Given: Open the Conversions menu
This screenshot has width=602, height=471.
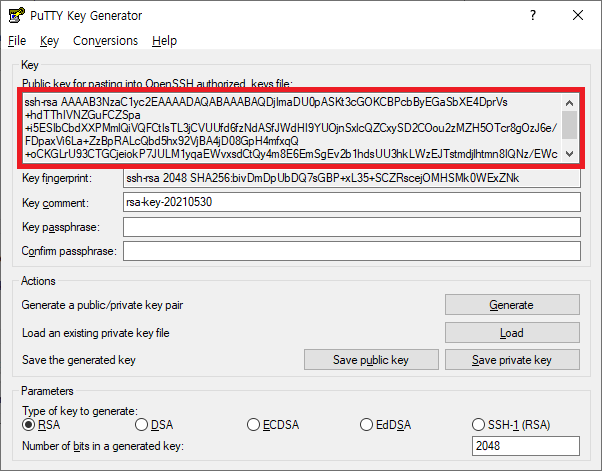Looking at the screenshot, I should point(105,41).
